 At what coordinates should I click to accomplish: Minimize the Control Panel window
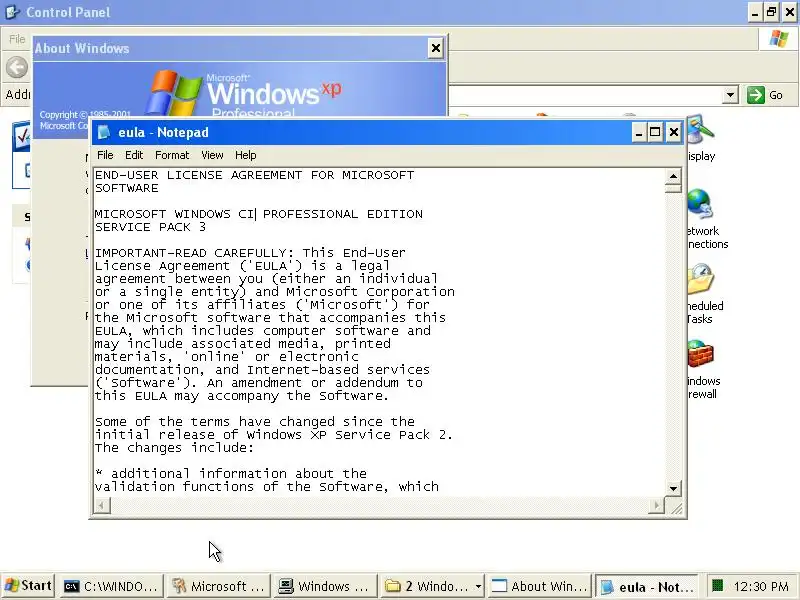[755, 12]
